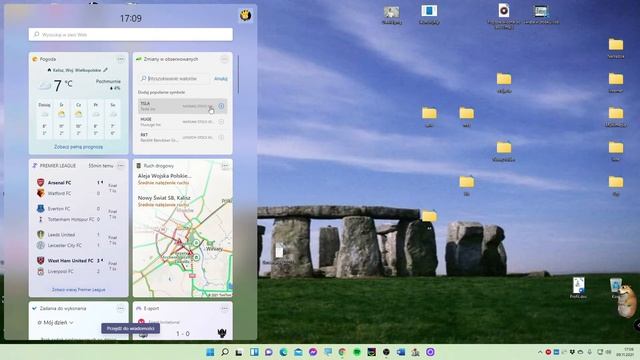Select Liverpool FC team name

pyautogui.click(x=60, y=271)
